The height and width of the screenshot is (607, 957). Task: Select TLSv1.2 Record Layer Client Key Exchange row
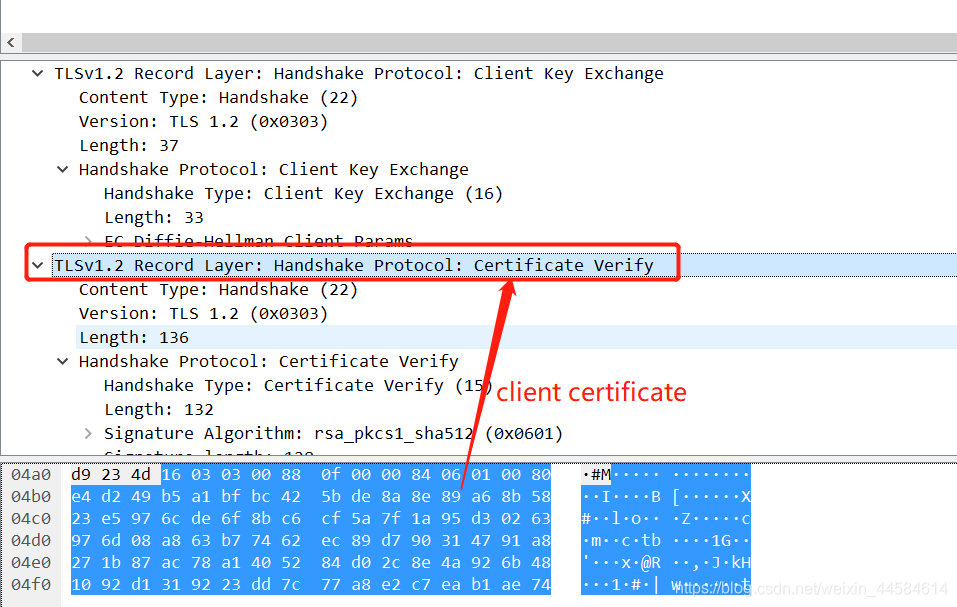coord(359,74)
